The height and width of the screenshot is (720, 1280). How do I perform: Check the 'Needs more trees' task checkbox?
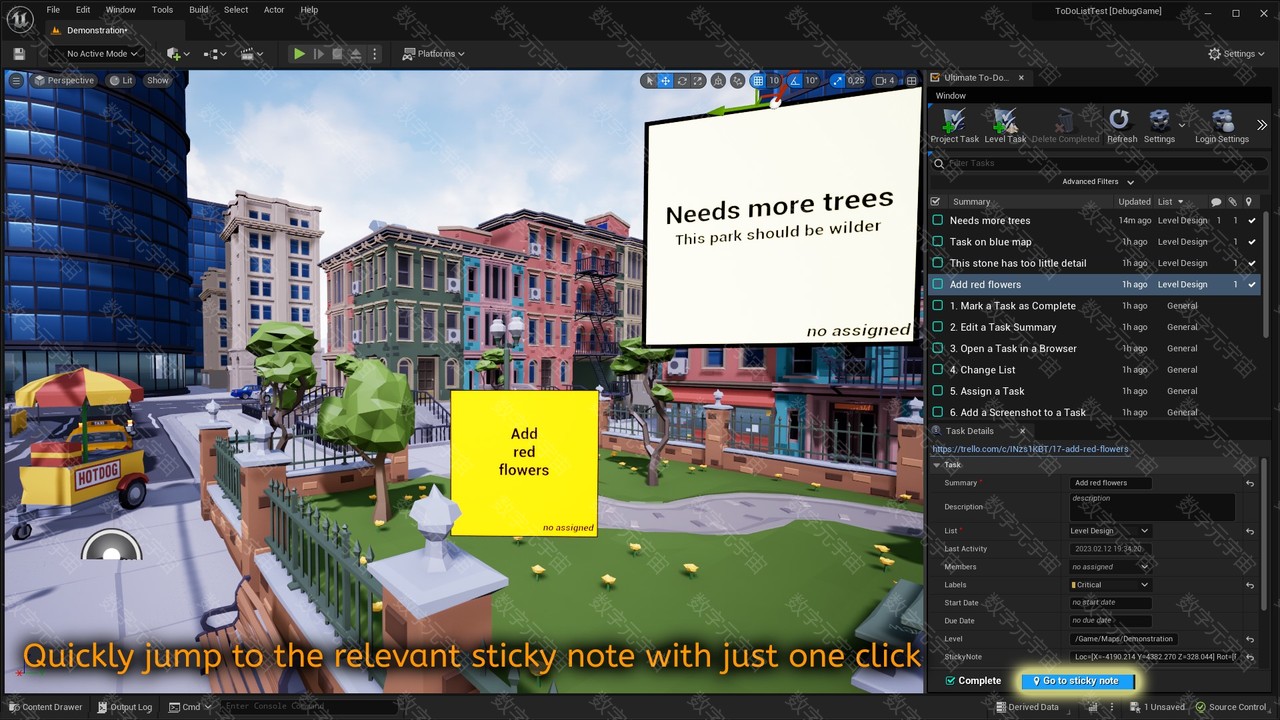[937, 220]
